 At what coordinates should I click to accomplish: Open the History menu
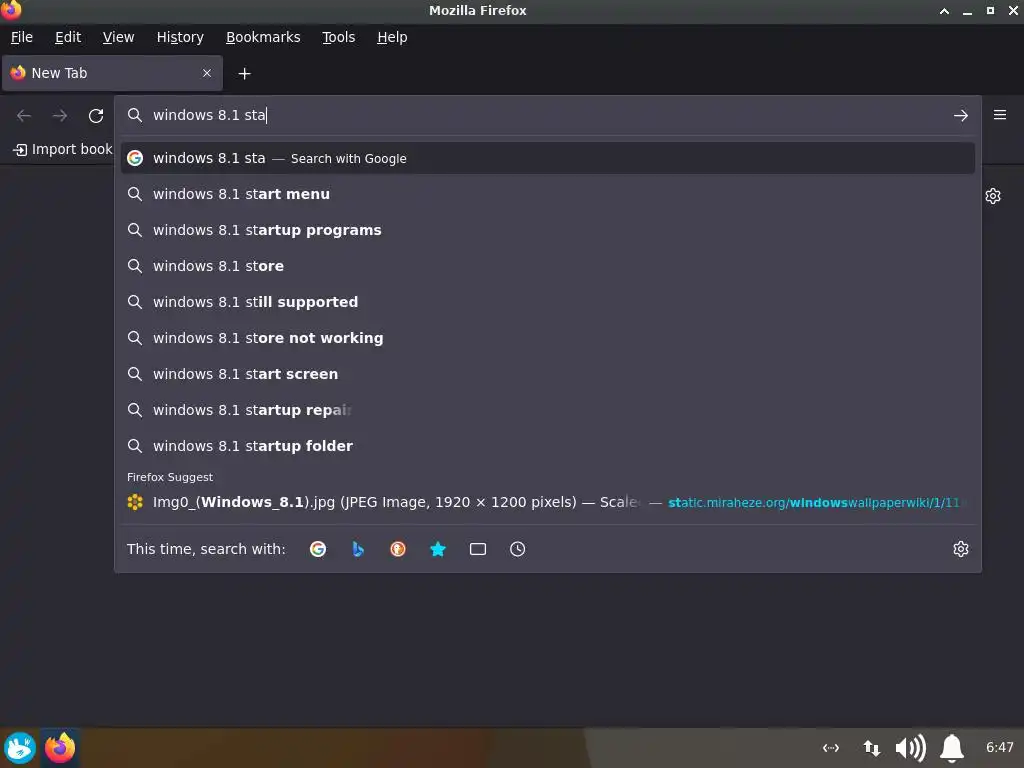pyautogui.click(x=180, y=37)
